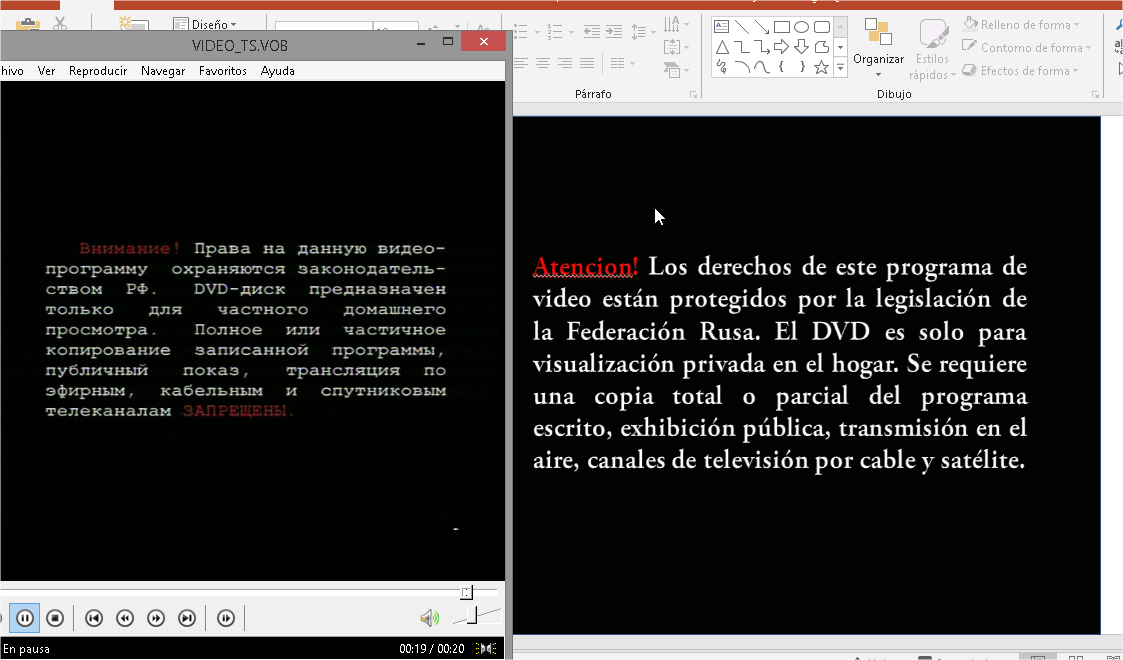Open the Reproducir menu
The width and height of the screenshot is (1123, 660).
coord(98,71)
